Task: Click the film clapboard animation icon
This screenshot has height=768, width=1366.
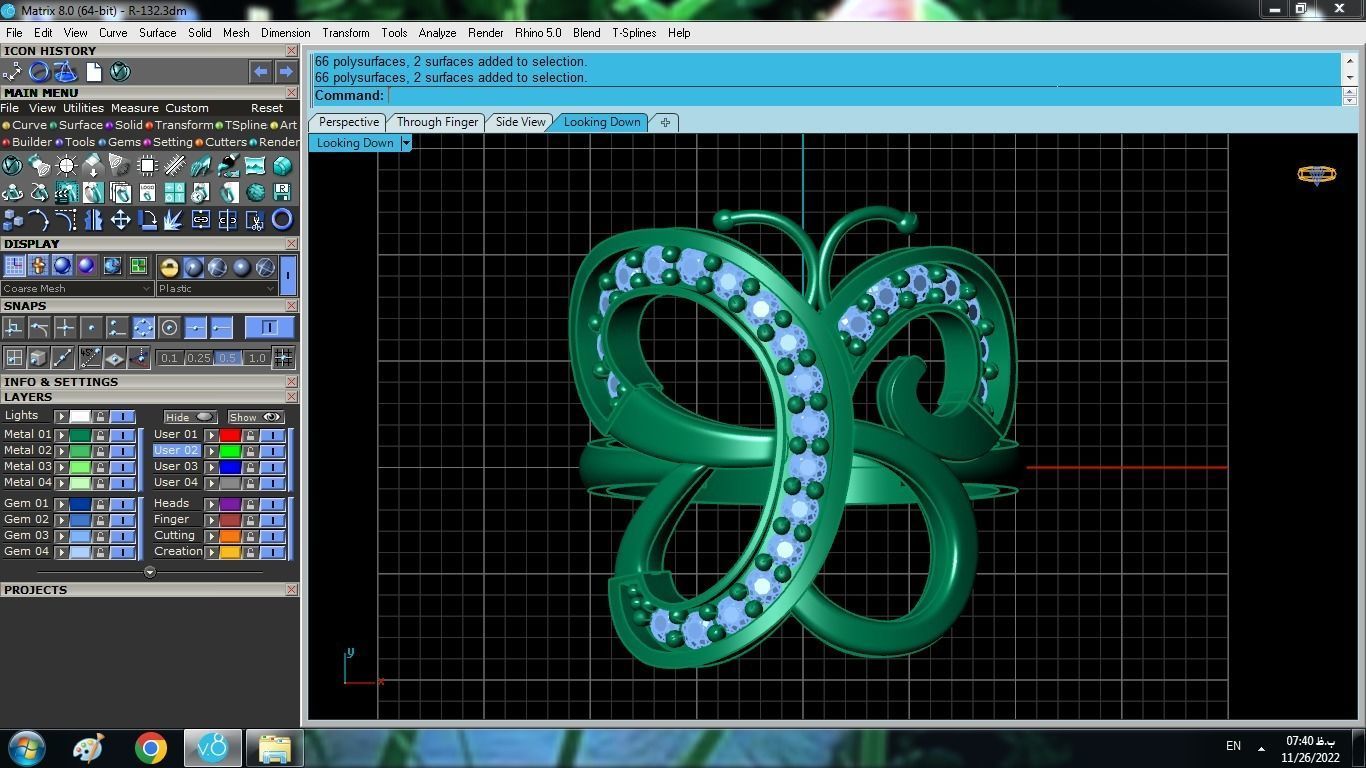Action: [x=66, y=192]
